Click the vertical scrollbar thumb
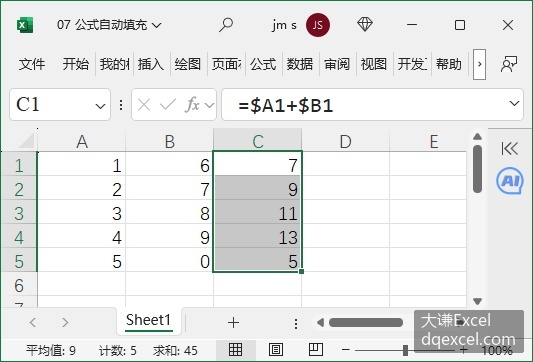 478,169
